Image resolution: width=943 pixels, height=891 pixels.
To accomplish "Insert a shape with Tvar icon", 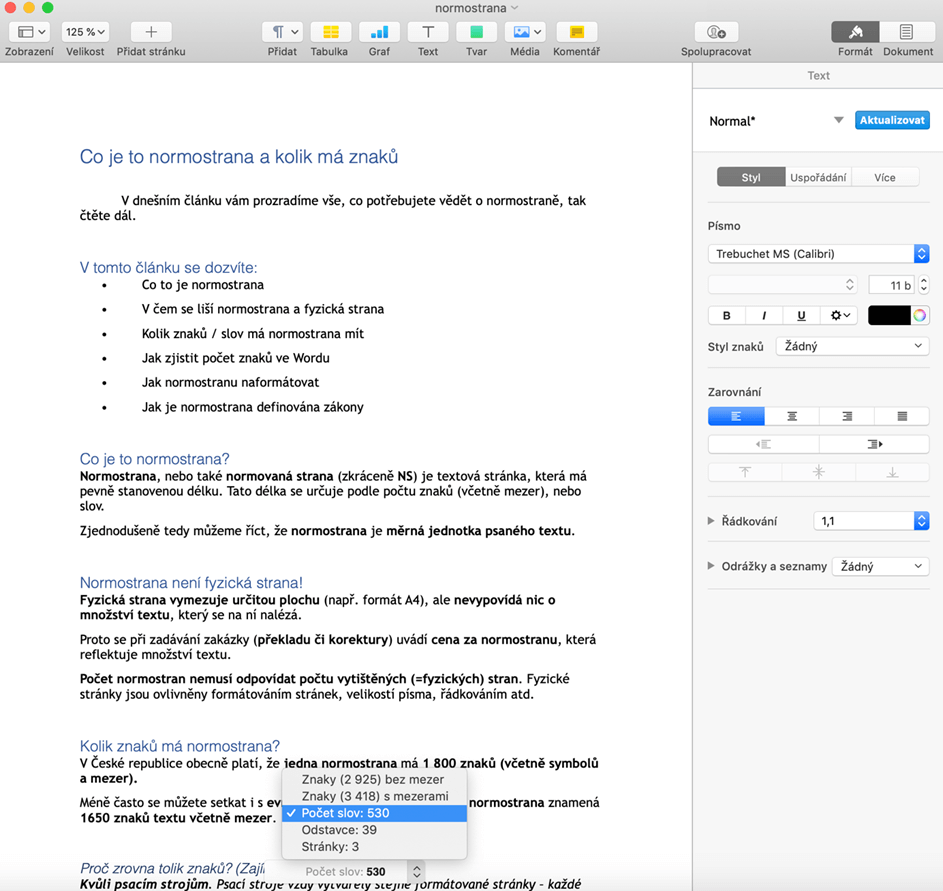I will (476, 32).
